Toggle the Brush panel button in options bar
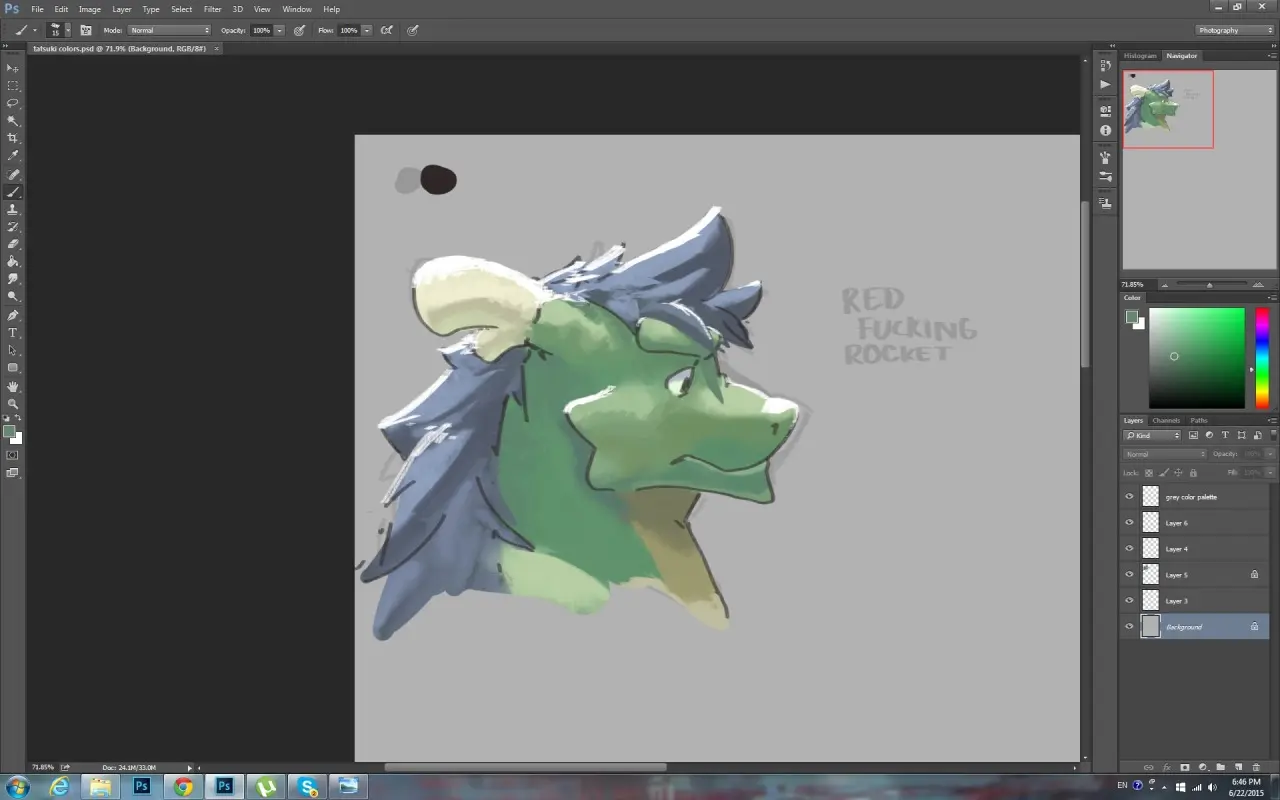 coord(86,30)
